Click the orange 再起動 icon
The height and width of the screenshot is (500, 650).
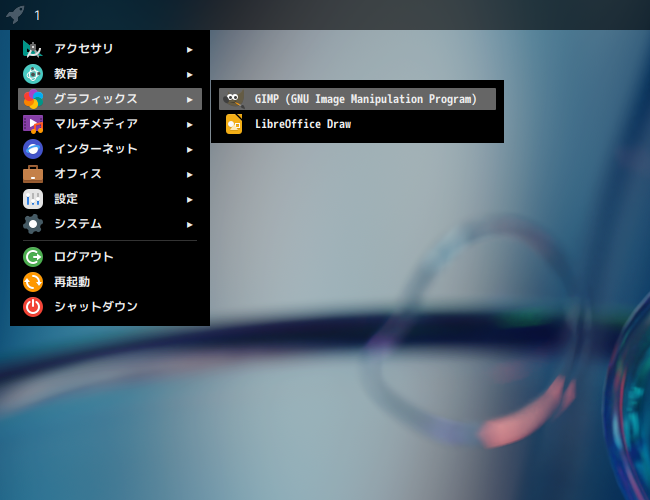pyautogui.click(x=33, y=282)
